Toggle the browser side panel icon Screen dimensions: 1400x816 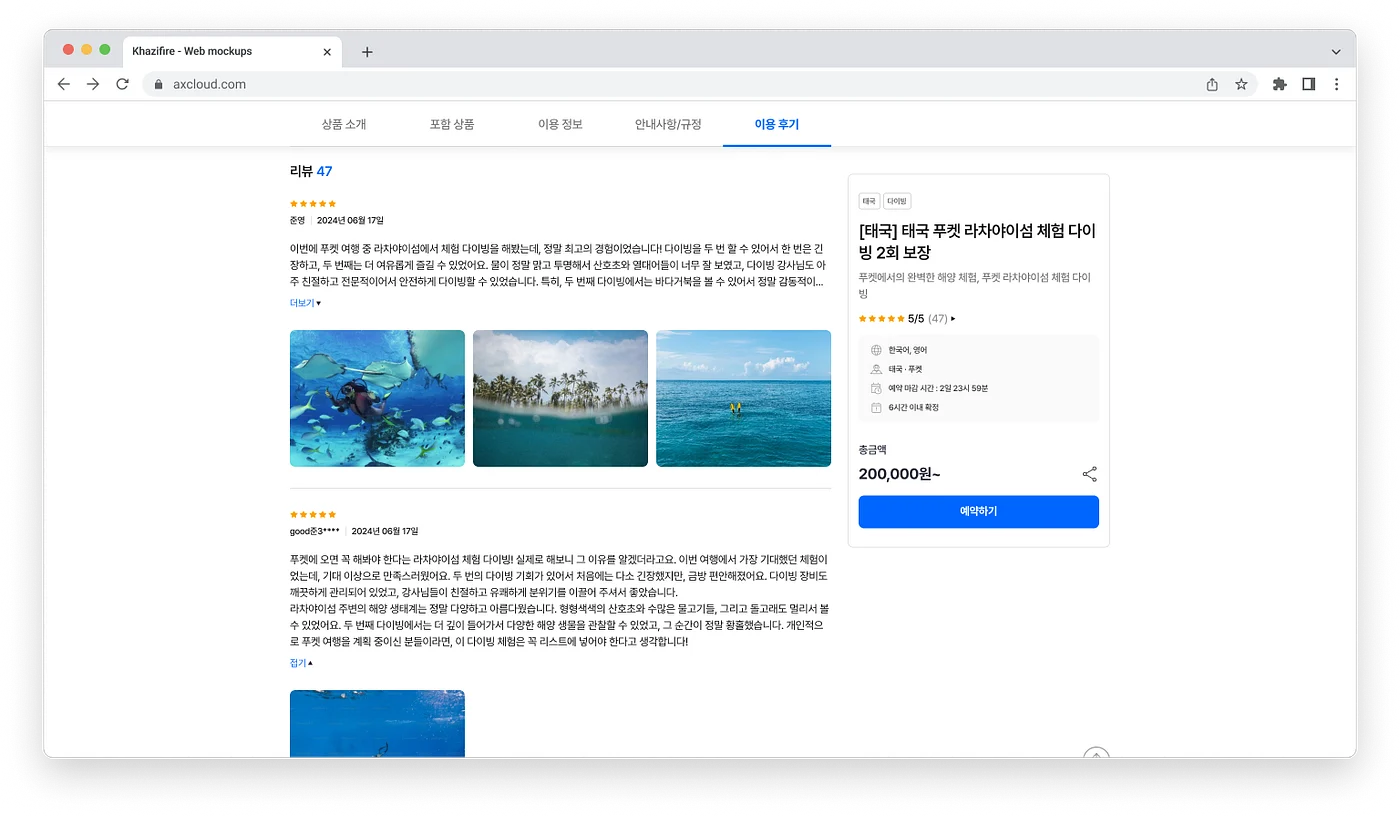1308,84
